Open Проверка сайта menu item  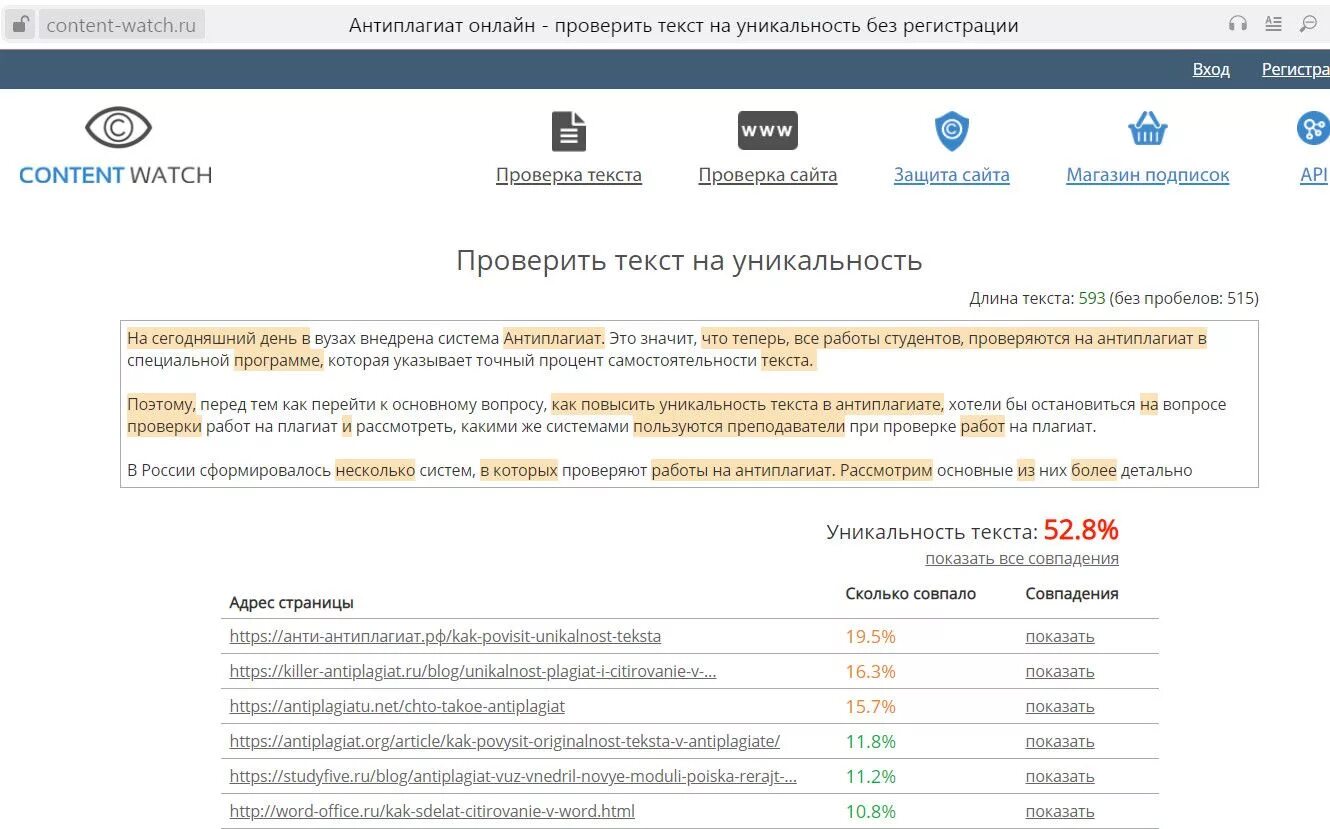[768, 175]
